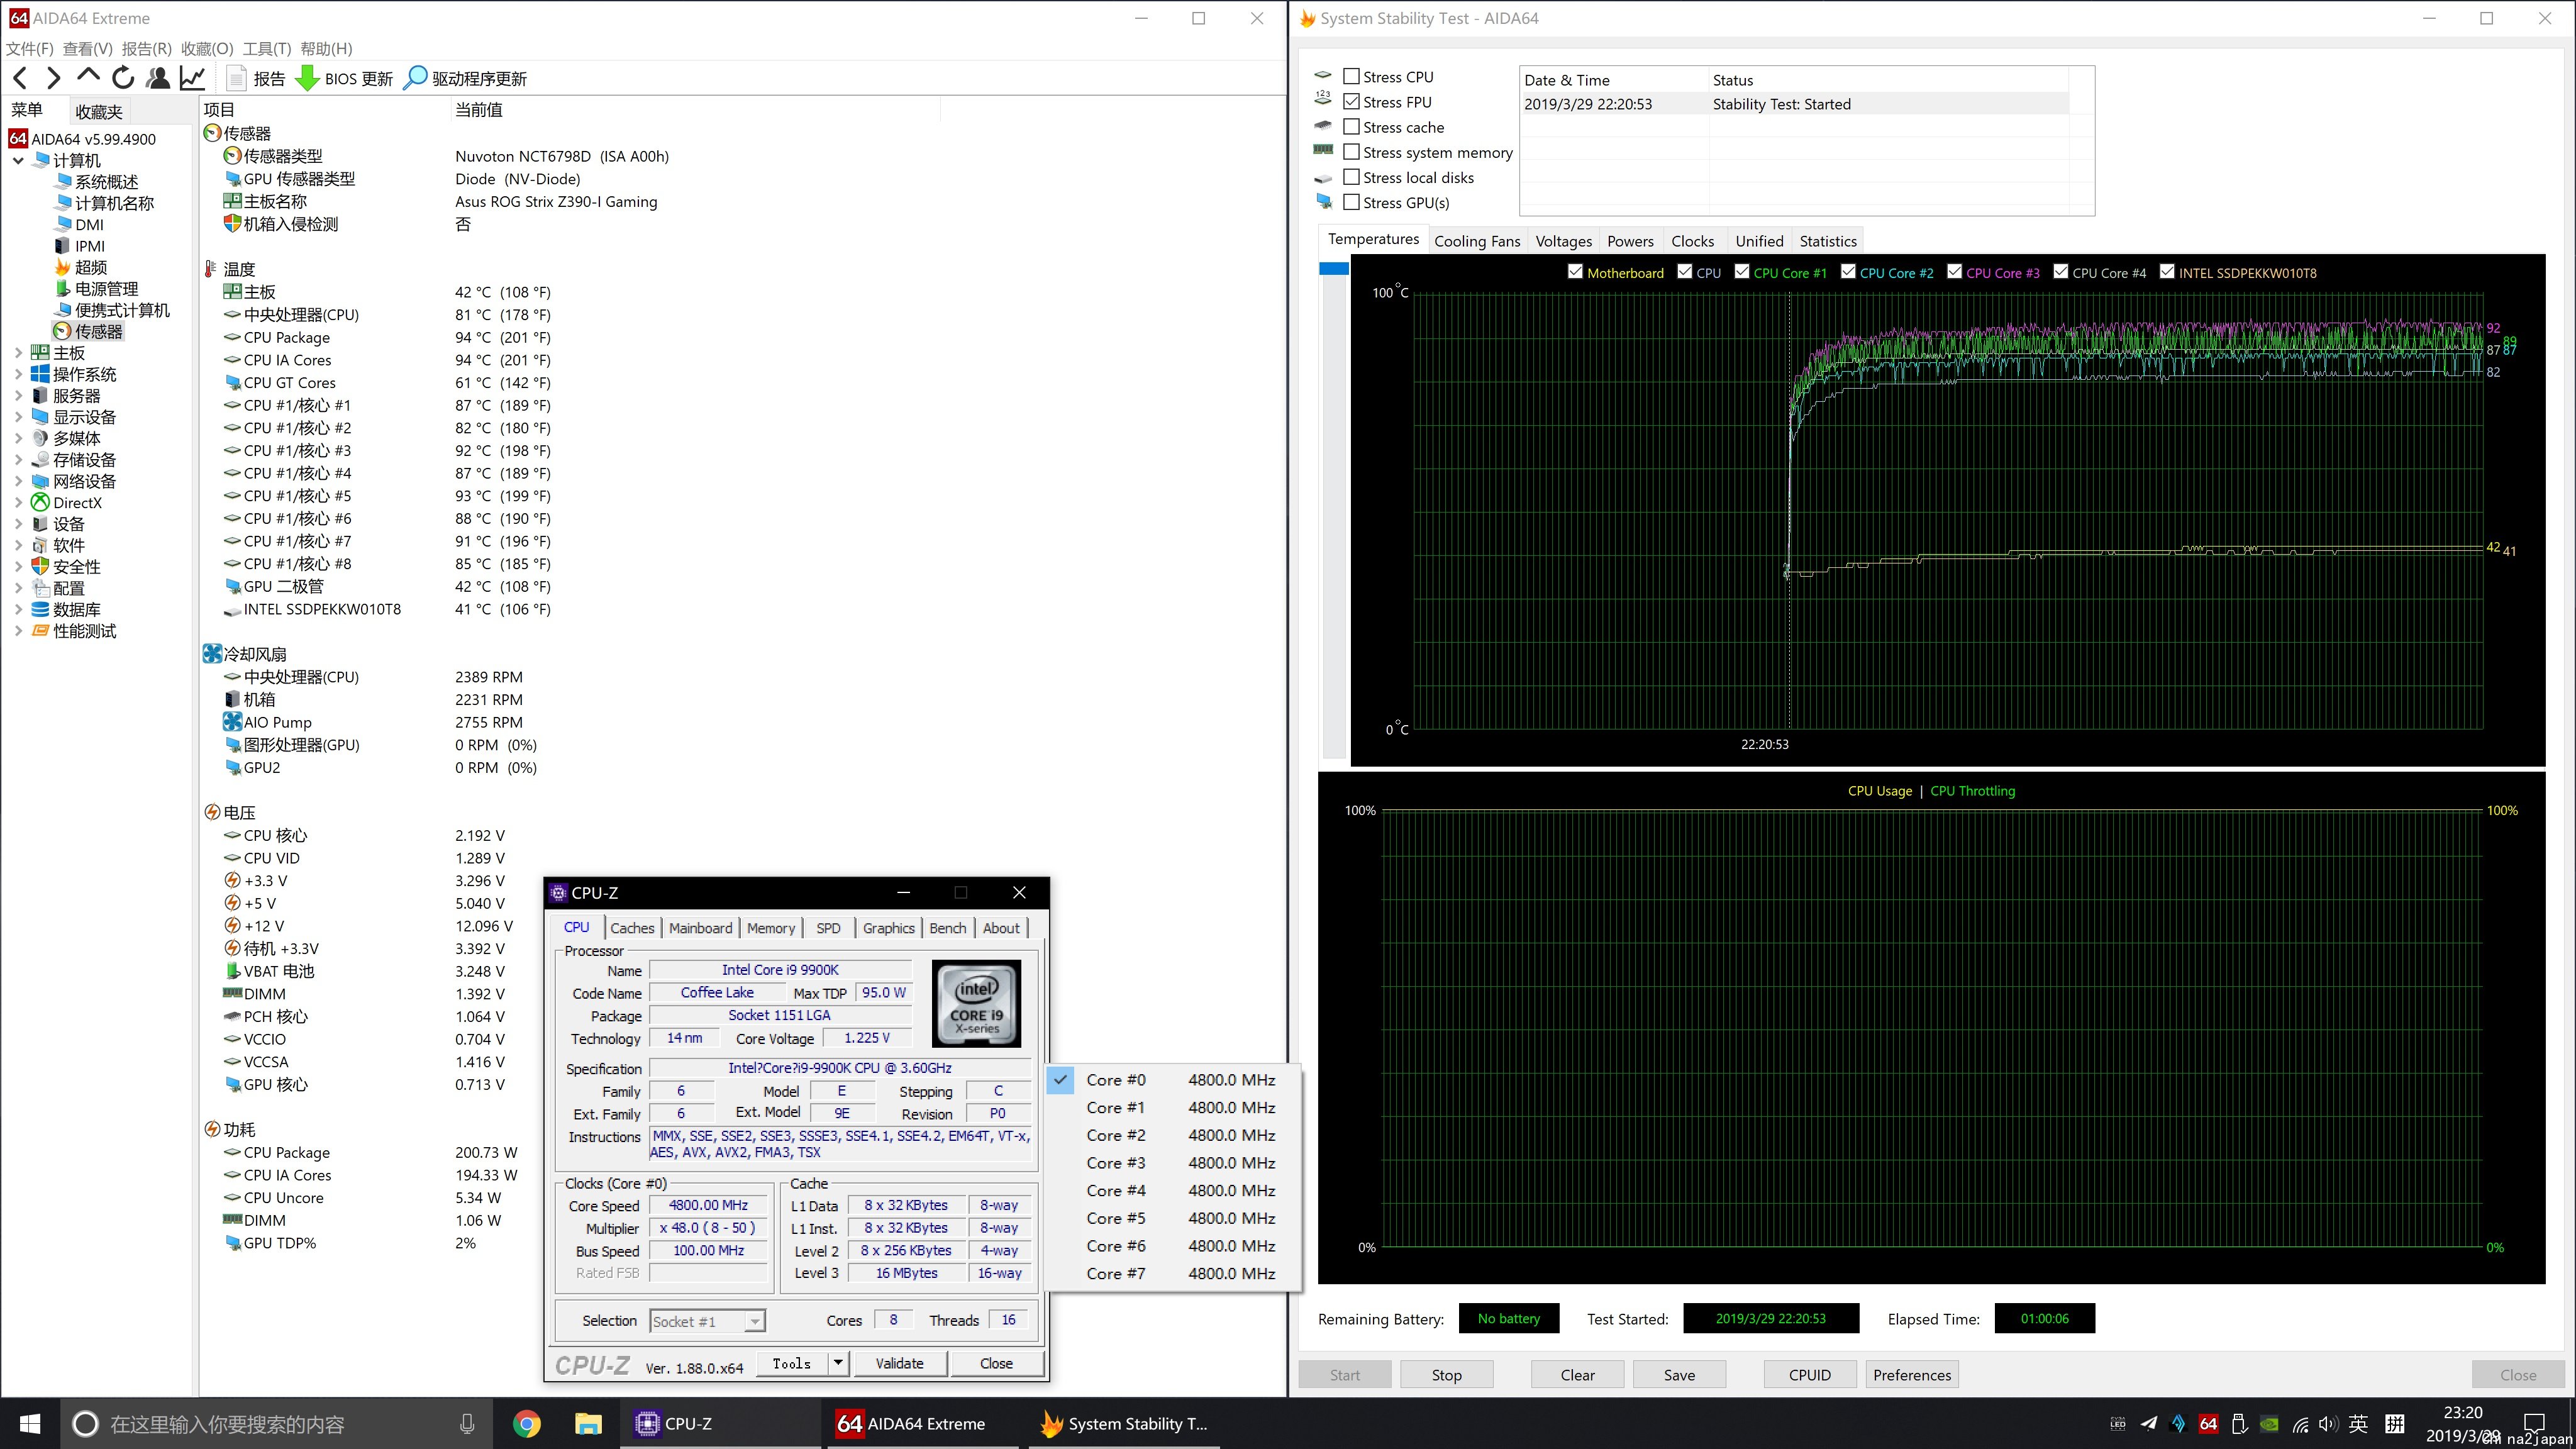Click Intel Core i9 logo in CPU-Z
This screenshot has width=2576, height=1449.
click(976, 1003)
